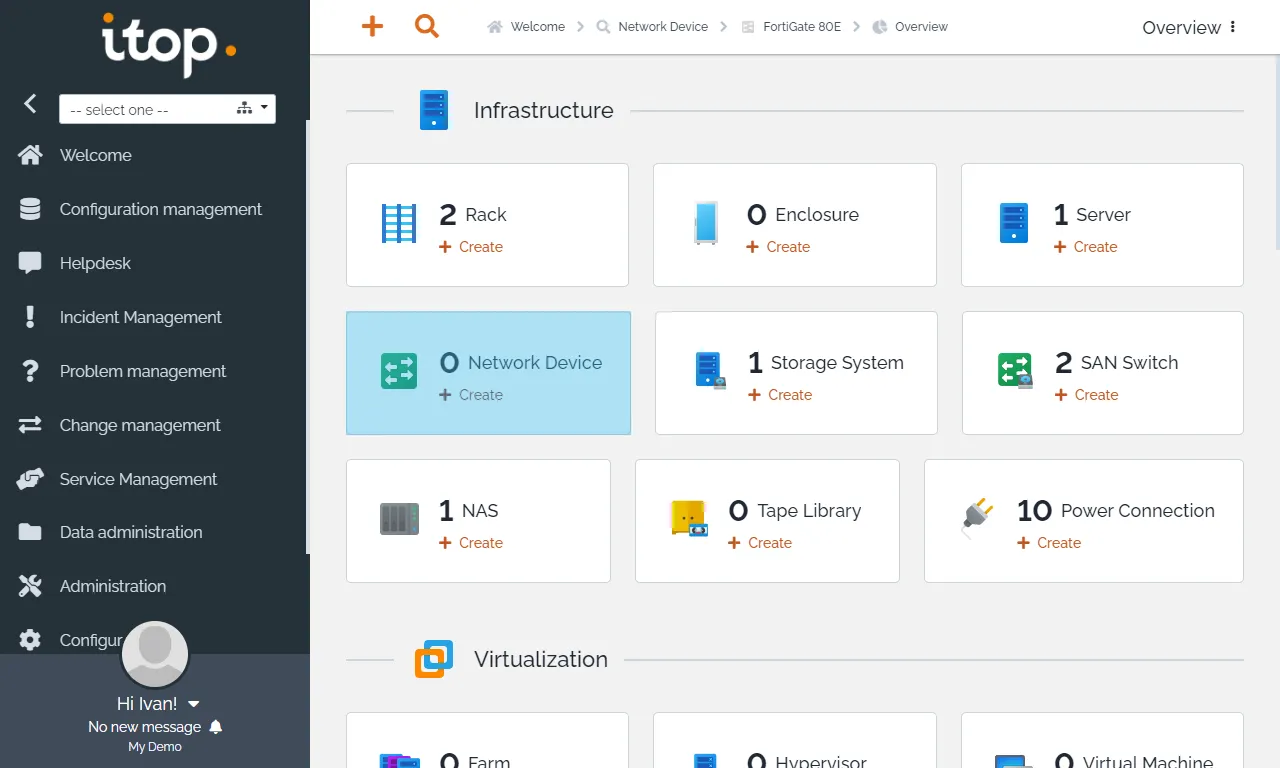Click the Helpdesk speech bubble icon
1280x768 pixels.
[30, 263]
